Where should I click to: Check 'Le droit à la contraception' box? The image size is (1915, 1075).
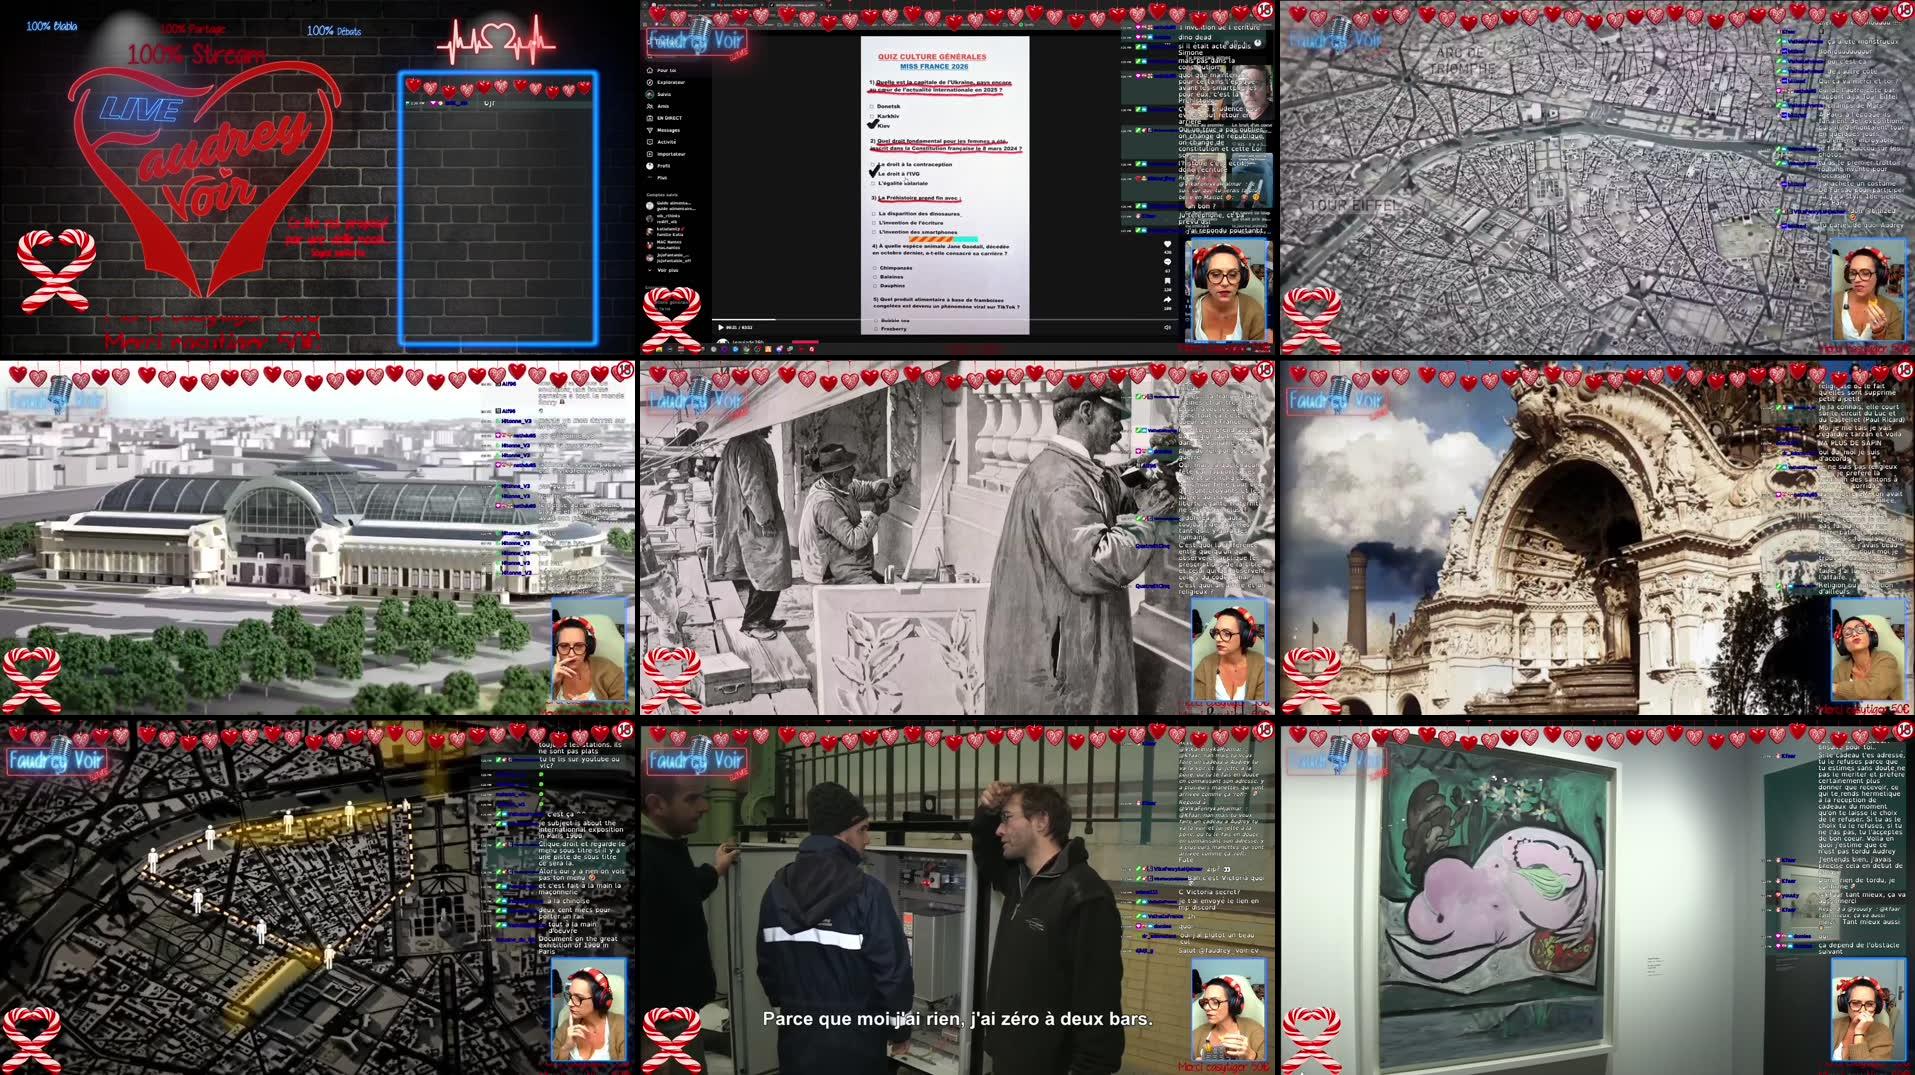872,164
